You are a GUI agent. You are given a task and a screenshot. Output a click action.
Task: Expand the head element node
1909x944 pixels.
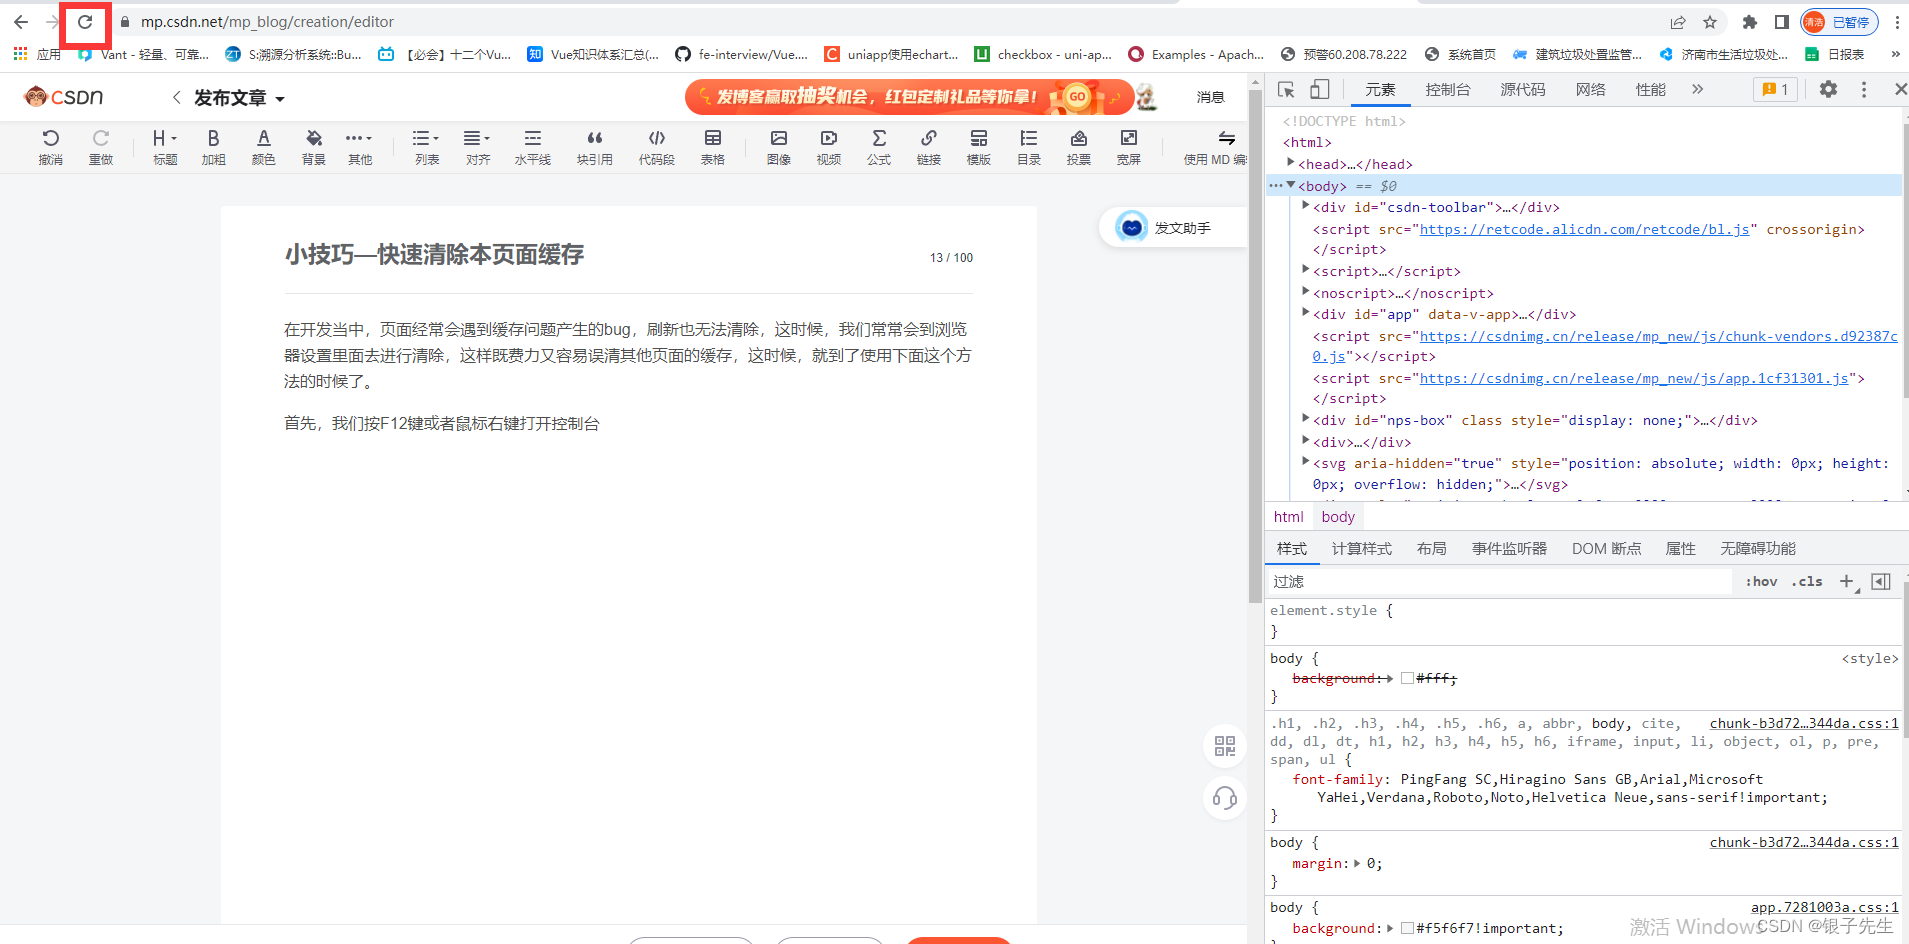click(1290, 163)
